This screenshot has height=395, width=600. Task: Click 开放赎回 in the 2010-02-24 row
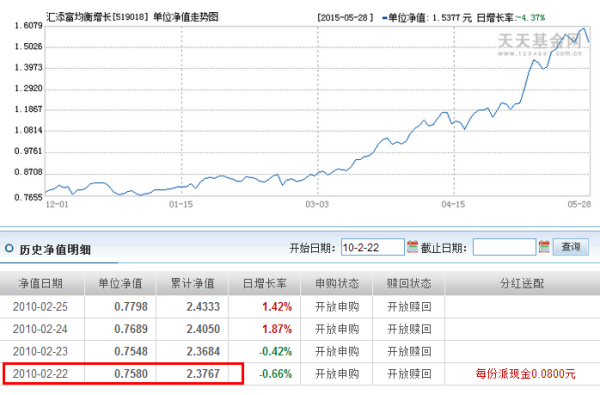(x=409, y=329)
